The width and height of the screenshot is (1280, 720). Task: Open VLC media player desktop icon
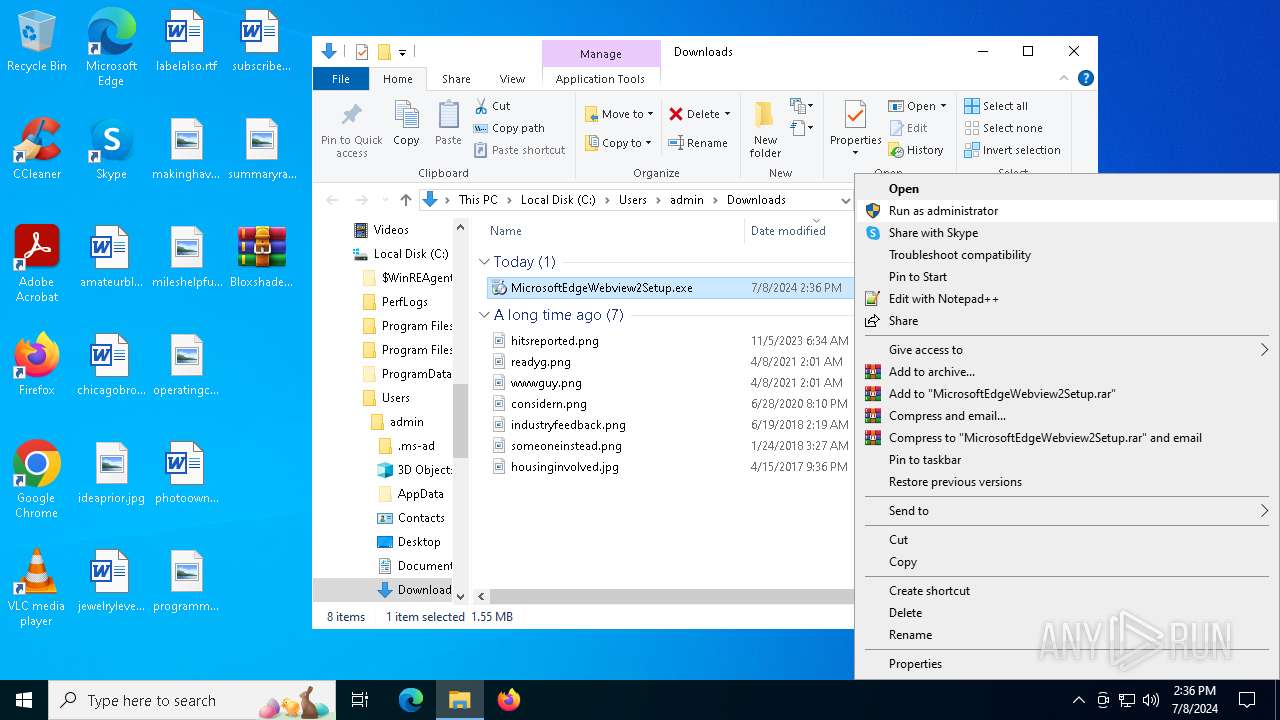[x=36, y=587]
